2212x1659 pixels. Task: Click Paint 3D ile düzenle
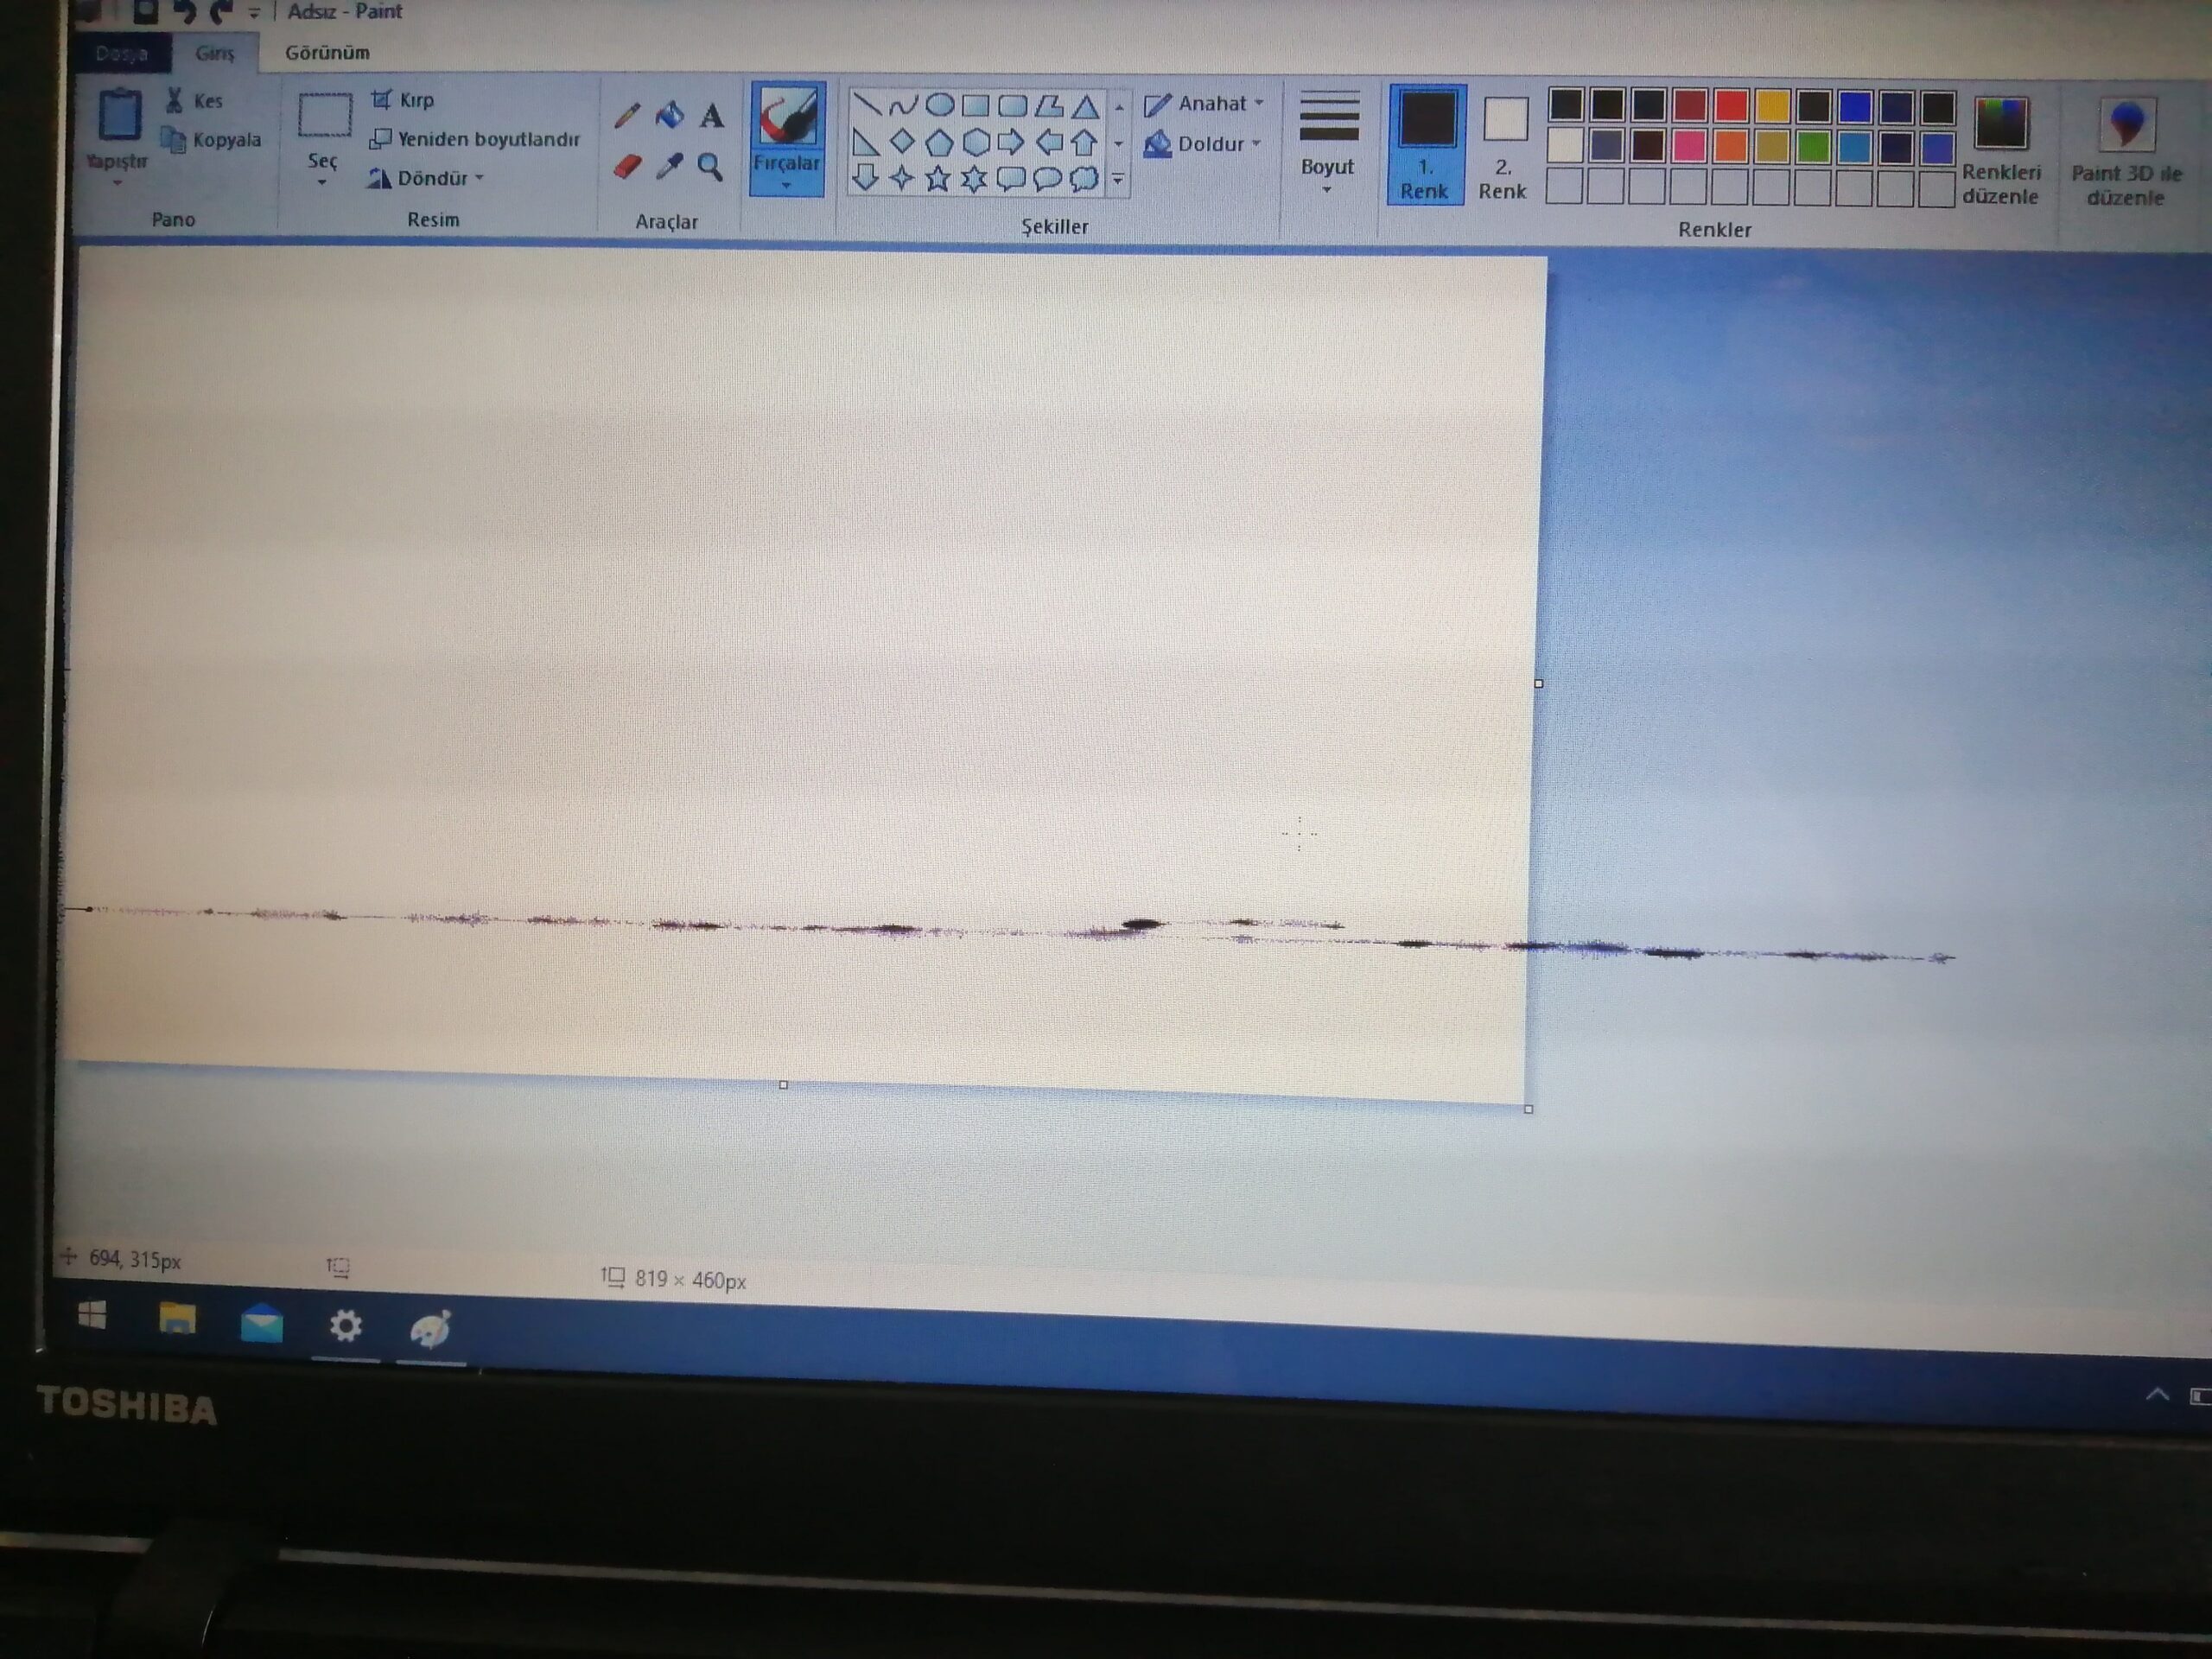pyautogui.click(x=2126, y=152)
